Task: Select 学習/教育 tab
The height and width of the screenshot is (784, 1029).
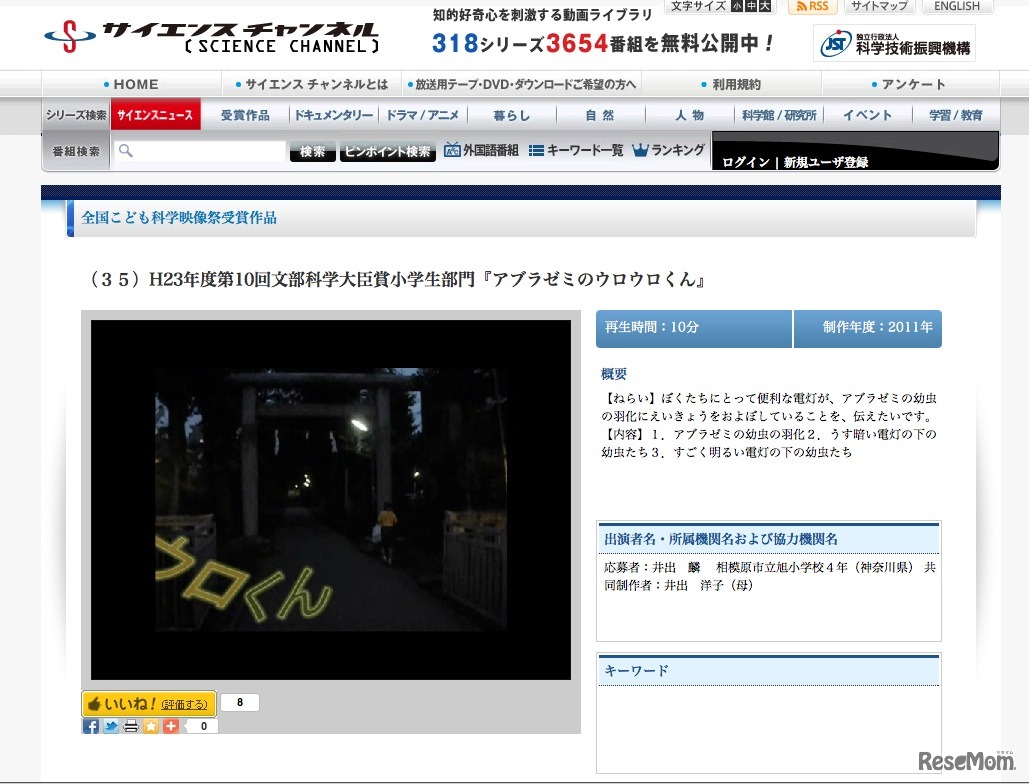Action: pos(956,115)
